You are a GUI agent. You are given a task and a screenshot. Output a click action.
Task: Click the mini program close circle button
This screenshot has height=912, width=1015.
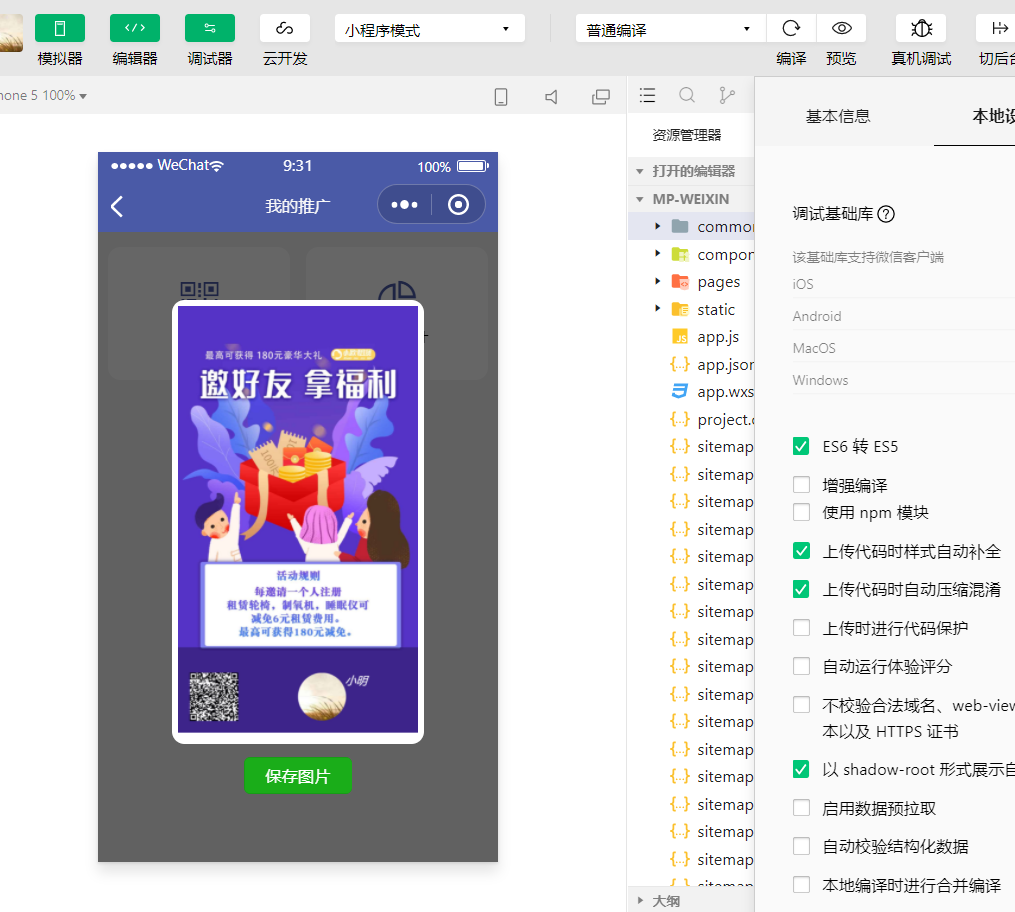[x=458, y=205]
